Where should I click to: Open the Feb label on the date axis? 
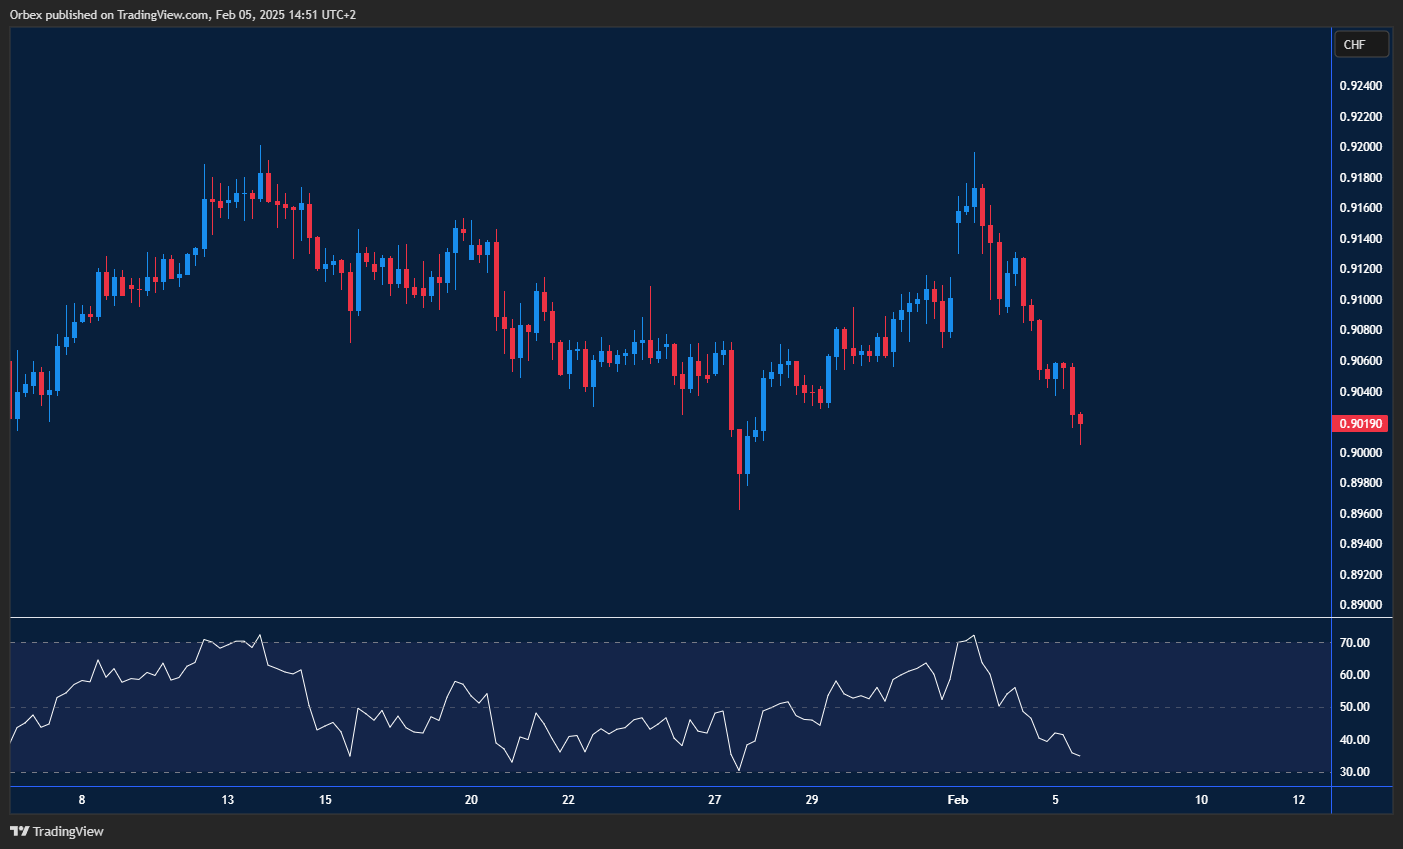pyautogui.click(x=957, y=800)
